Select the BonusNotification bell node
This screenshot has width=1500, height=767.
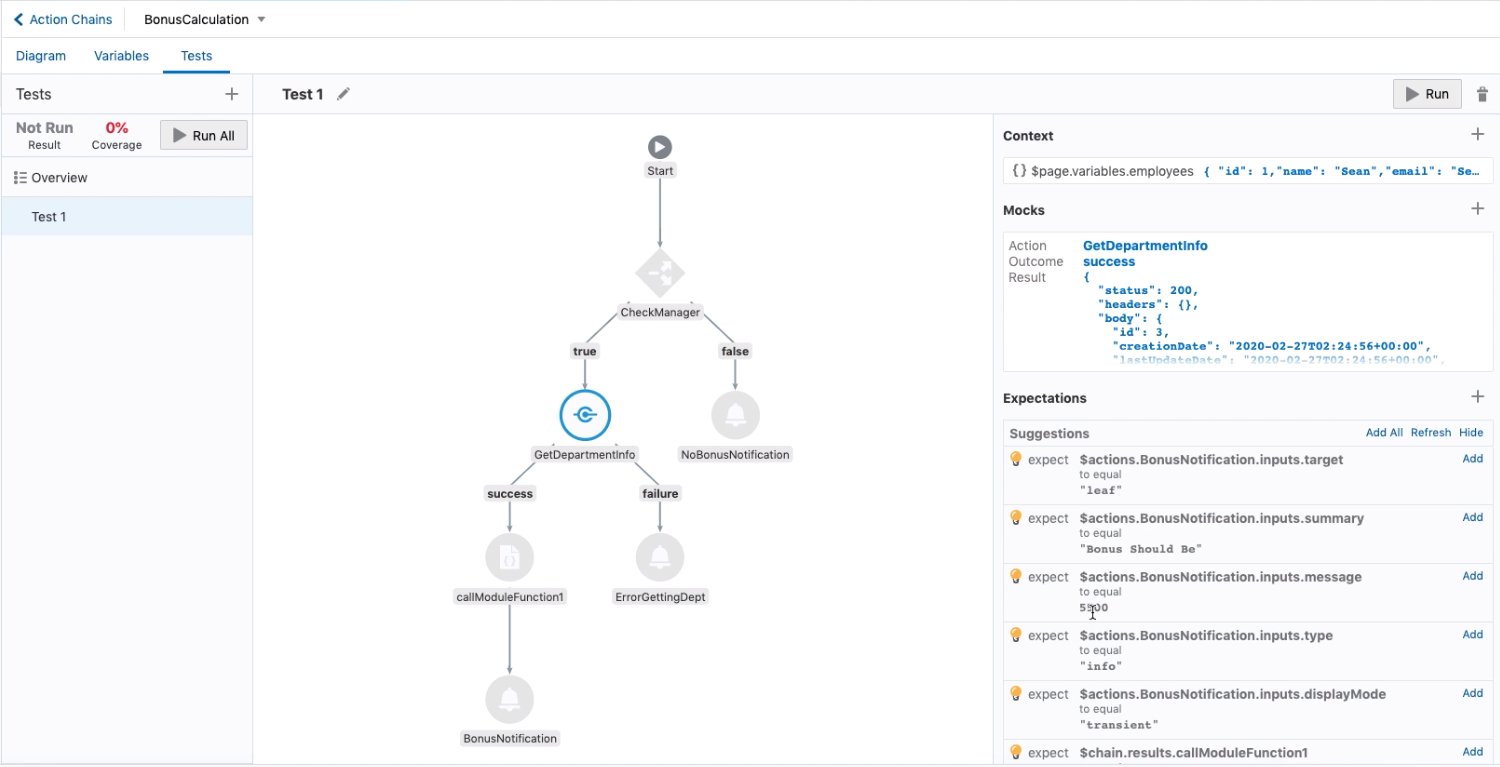pos(509,699)
